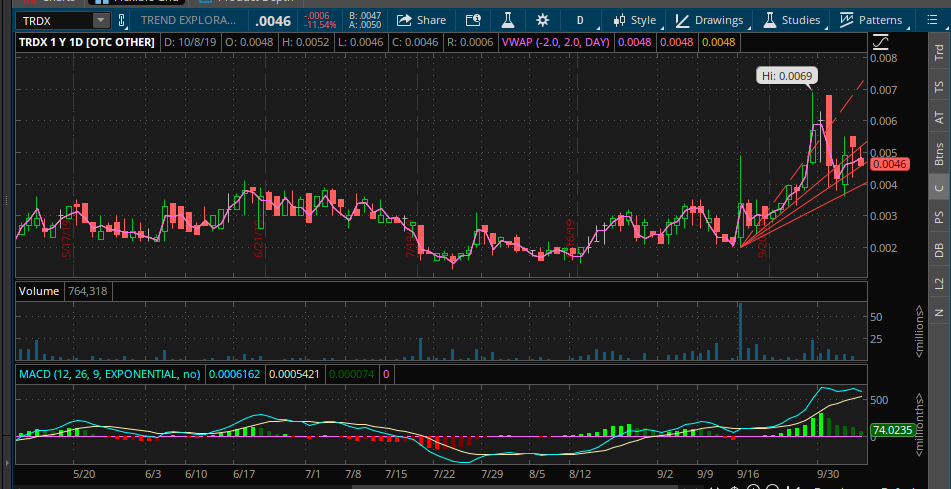Open the Patterns menu
Viewport: 951px width, 489px height.
870,20
